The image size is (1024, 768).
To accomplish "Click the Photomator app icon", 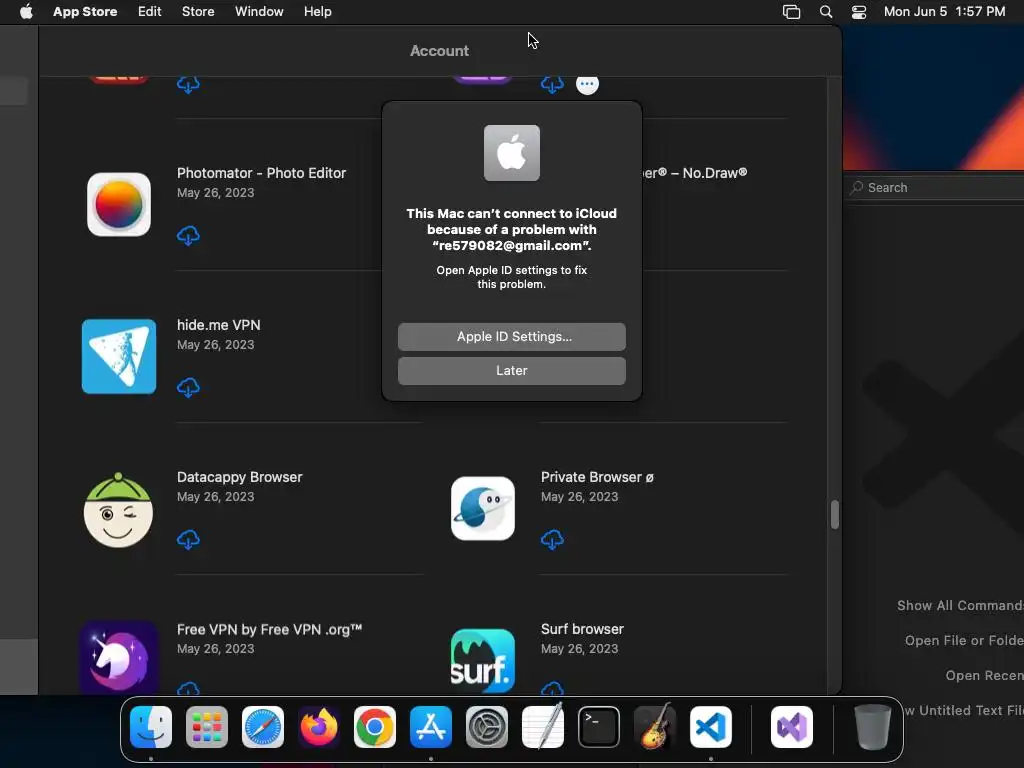I will coord(119,204).
